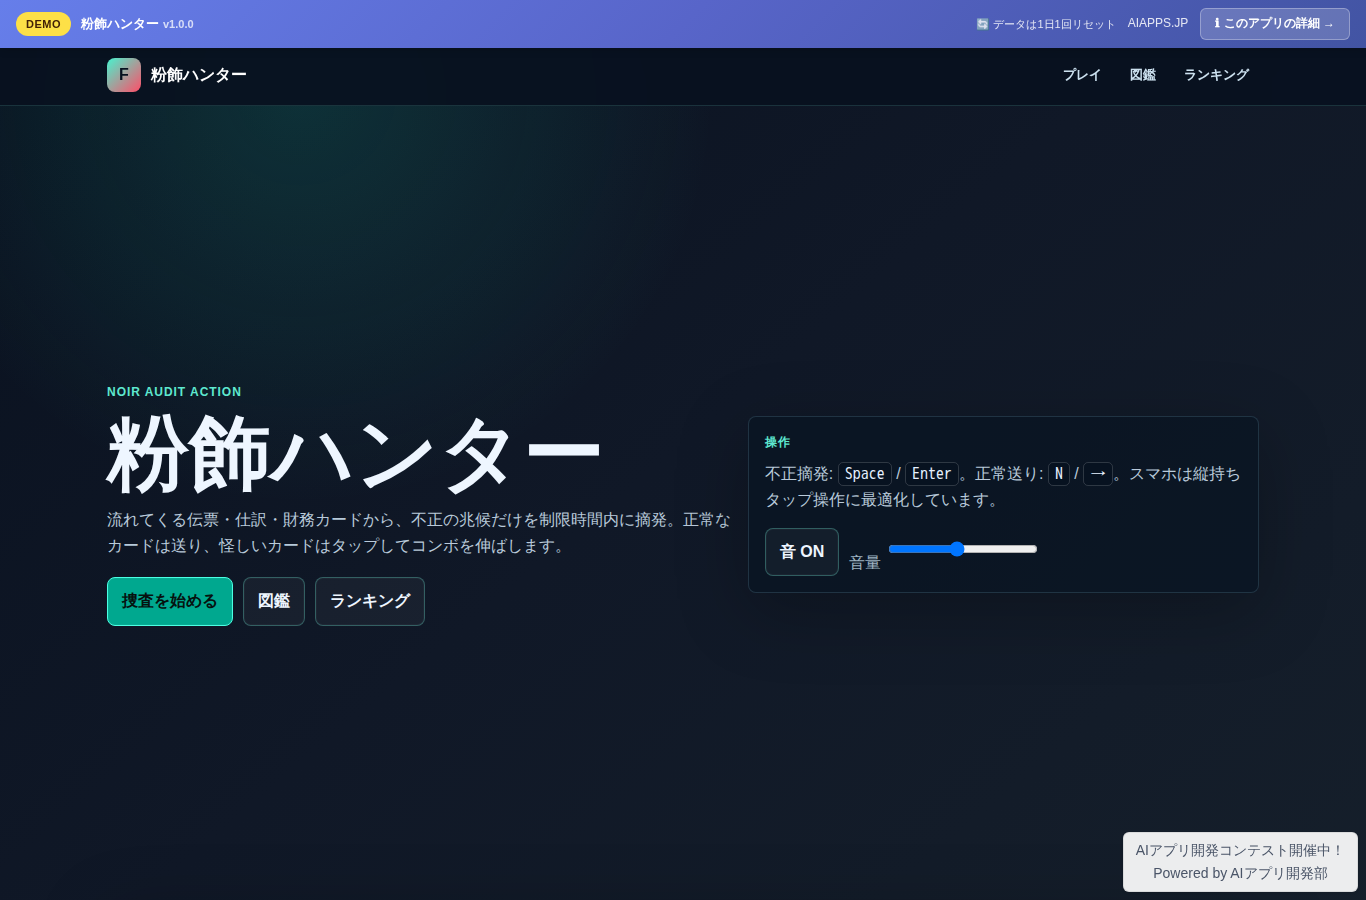The image size is (1366, 900).
Task: Follow the AIAPPS.JP link
Action: pos(1158,23)
